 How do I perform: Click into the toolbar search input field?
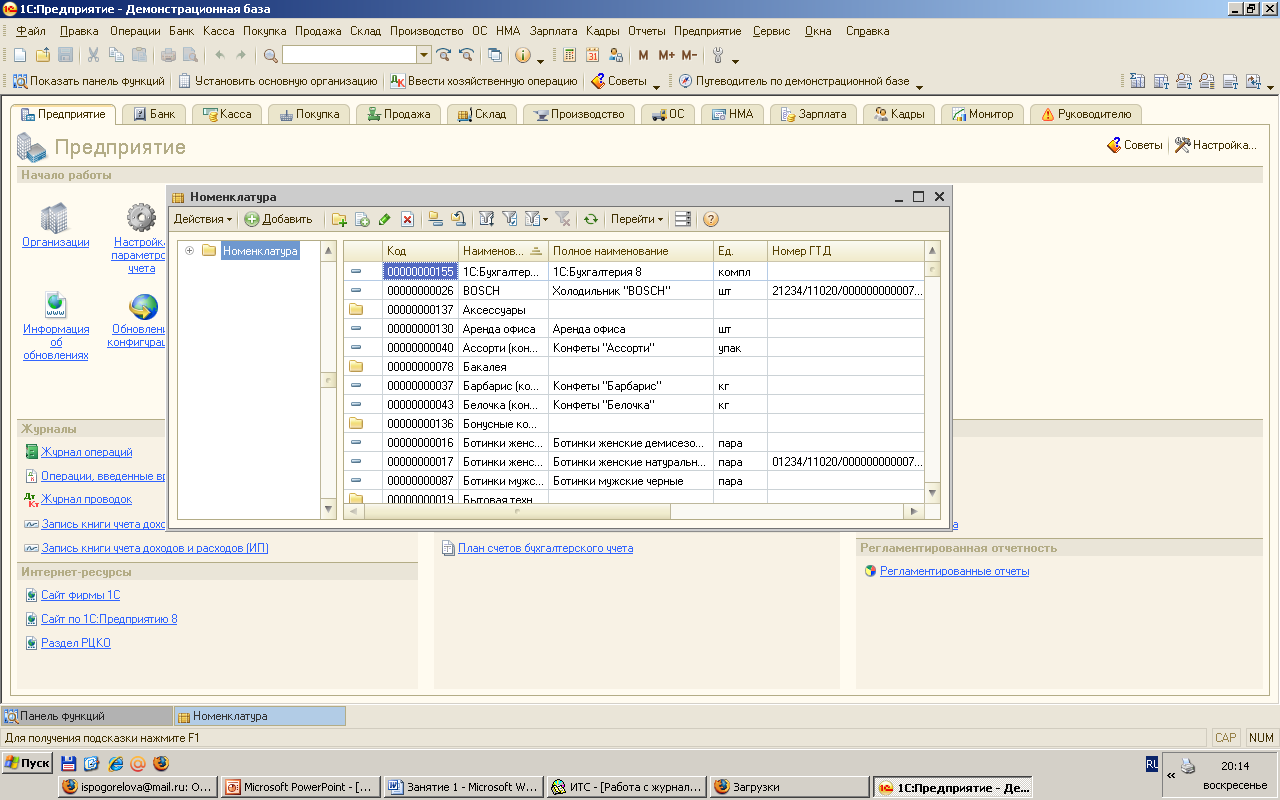point(349,55)
